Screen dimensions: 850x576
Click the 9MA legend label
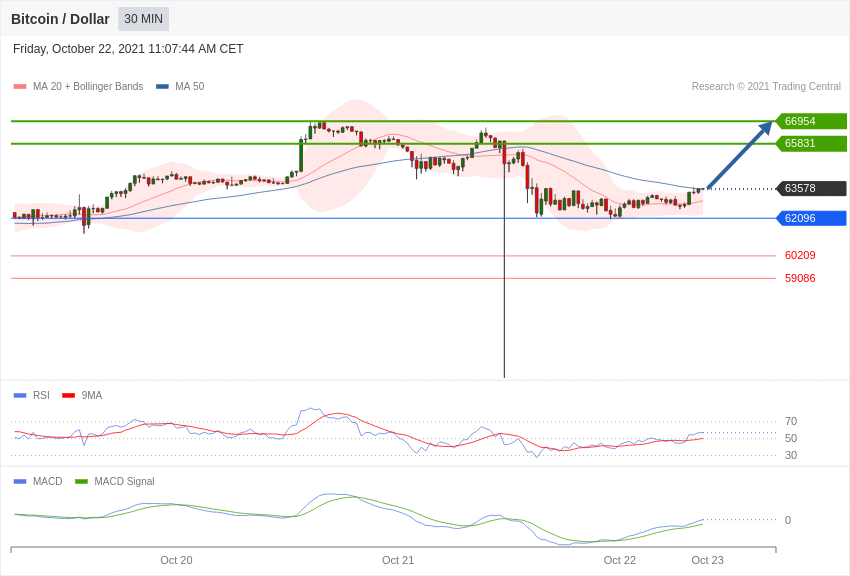pos(92,396)
